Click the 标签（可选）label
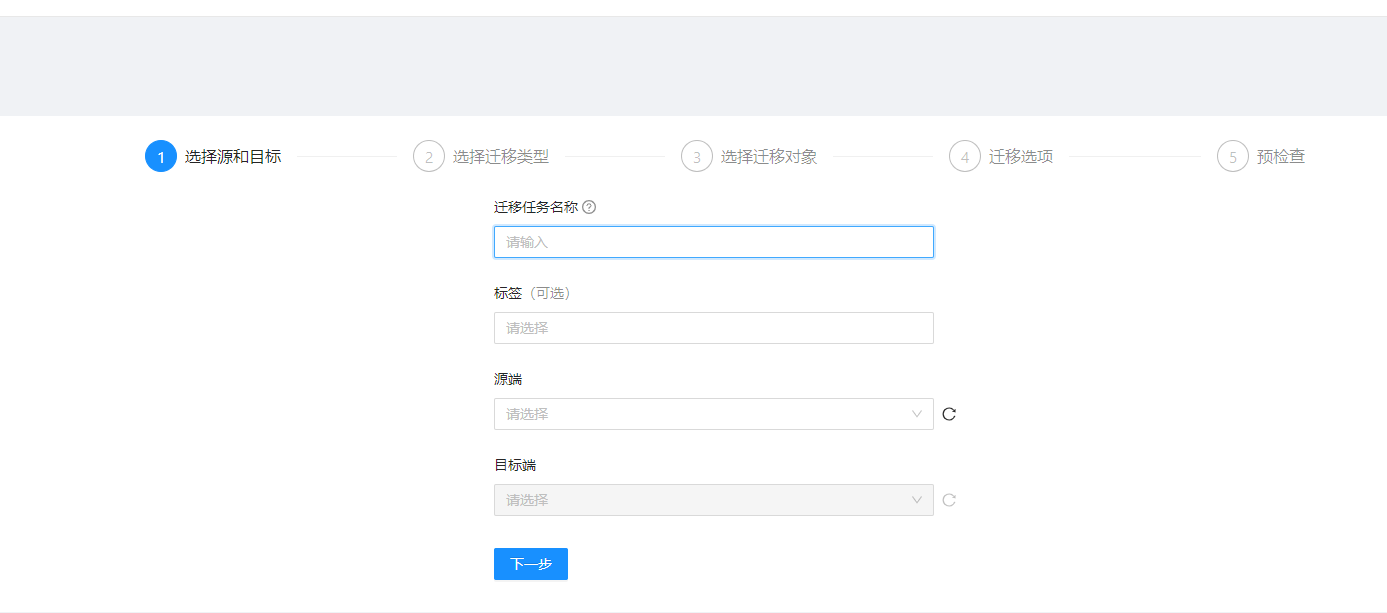Screen dimensions: 1387x613 point(532,294)
